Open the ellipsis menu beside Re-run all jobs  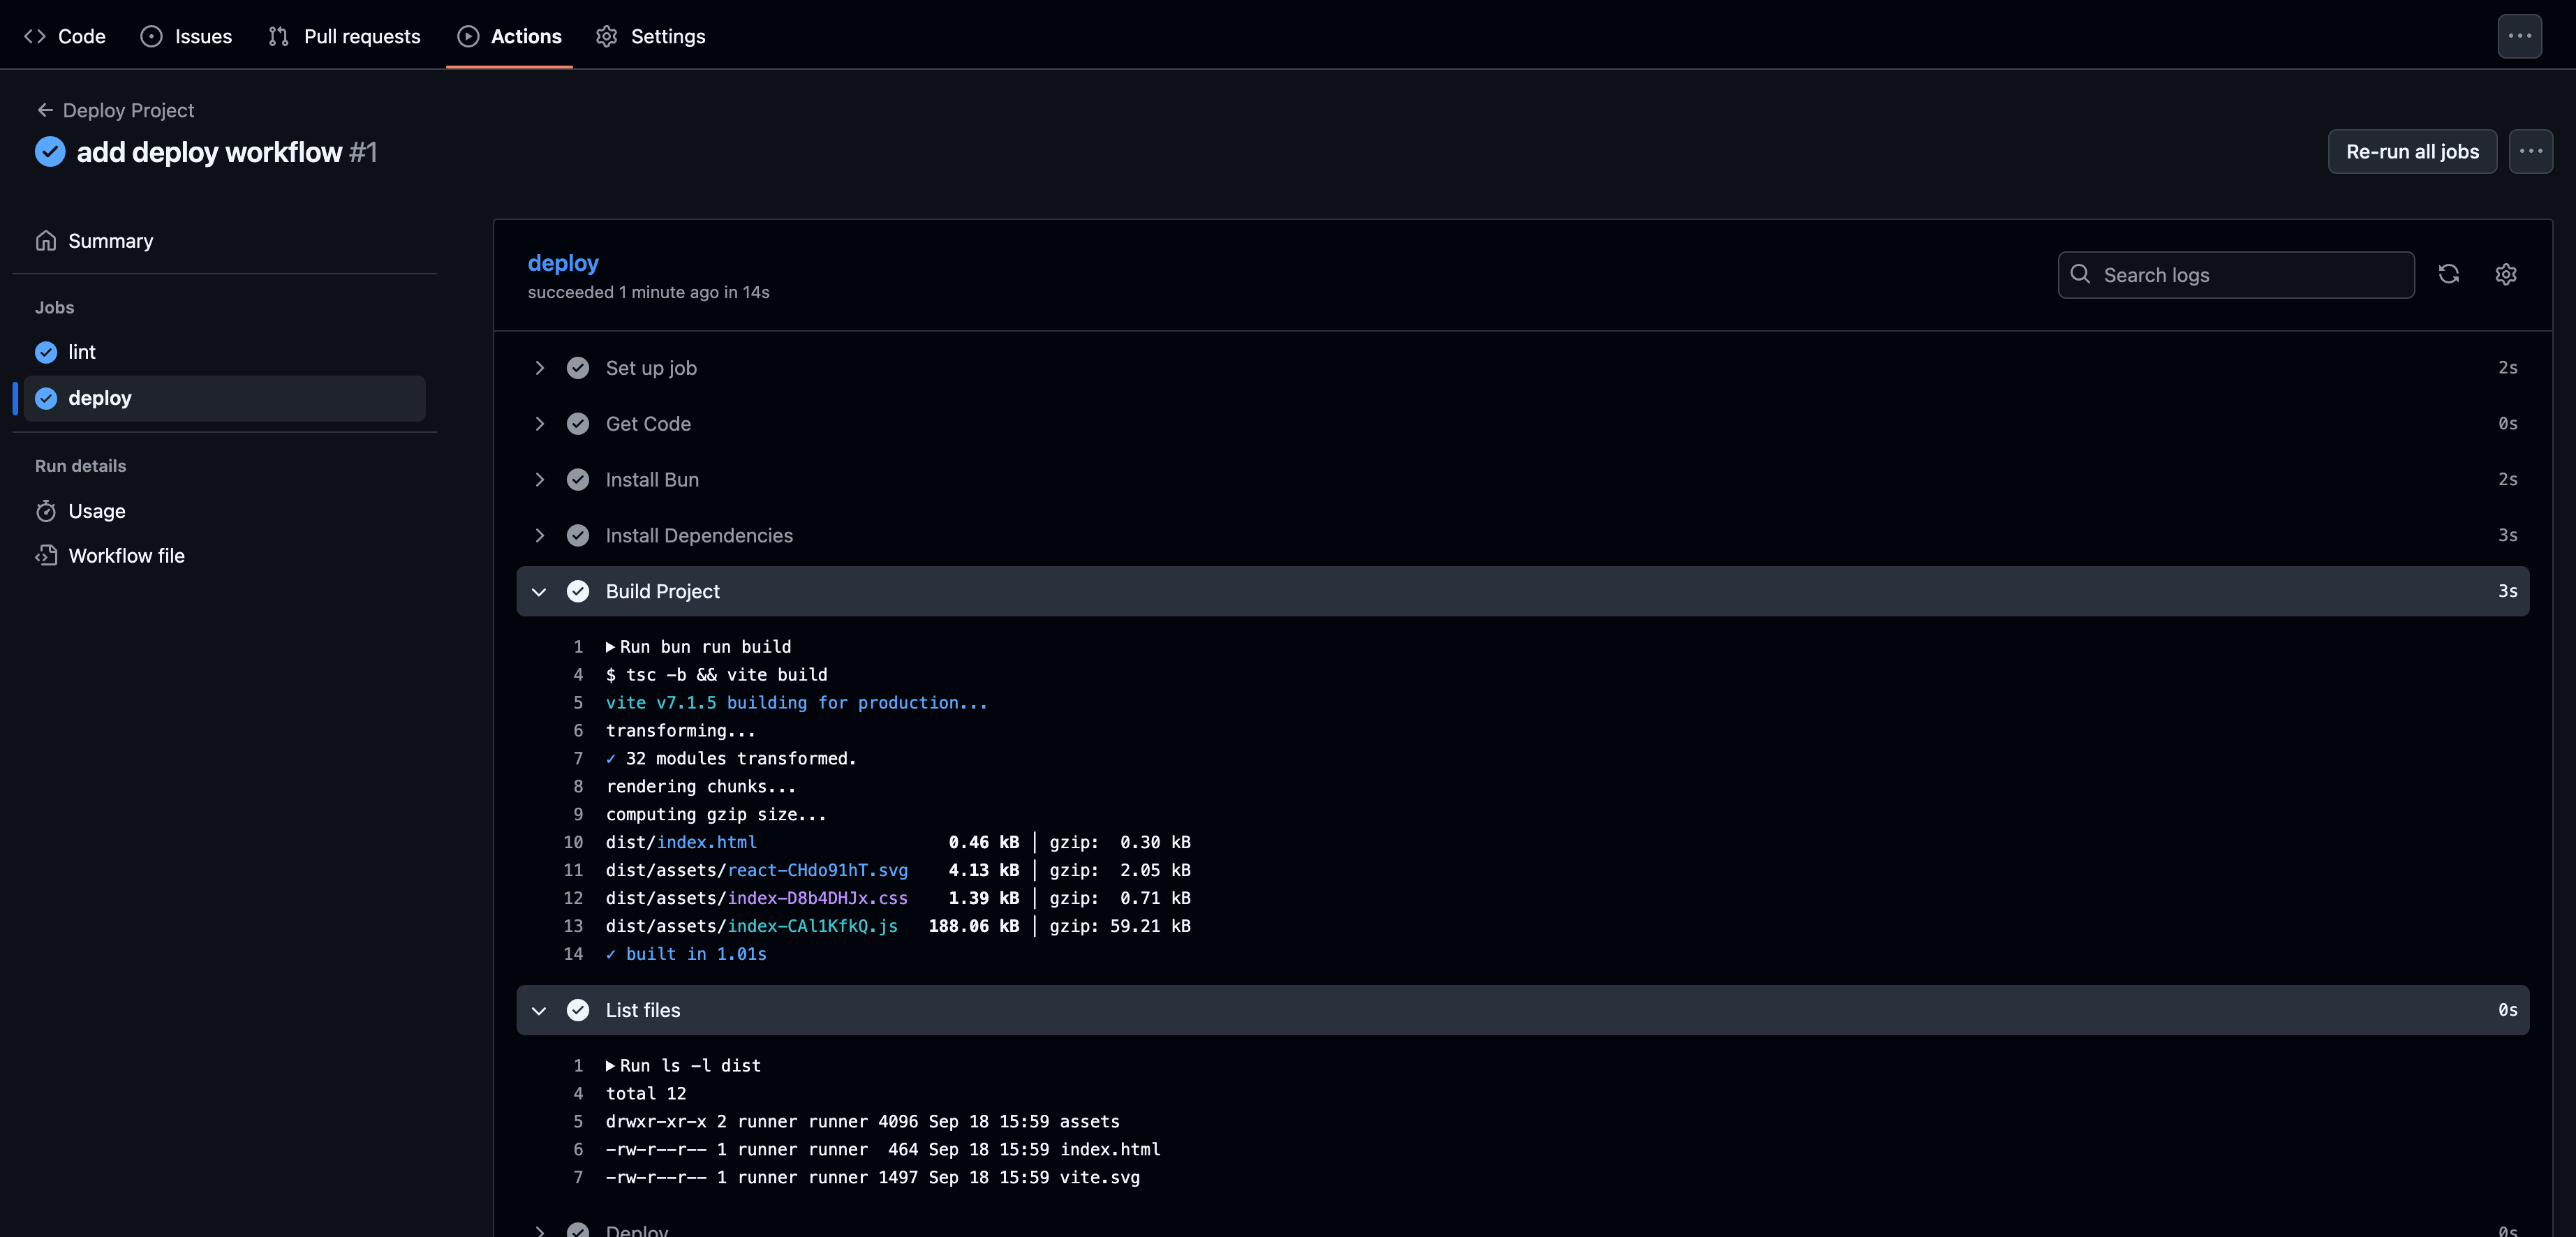(x=2530, y=151)
